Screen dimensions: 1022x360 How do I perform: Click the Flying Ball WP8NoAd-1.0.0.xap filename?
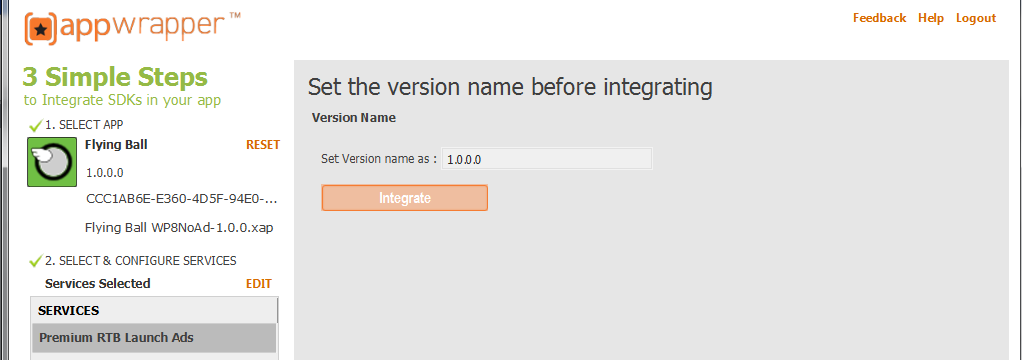click(x=179, y=228)
